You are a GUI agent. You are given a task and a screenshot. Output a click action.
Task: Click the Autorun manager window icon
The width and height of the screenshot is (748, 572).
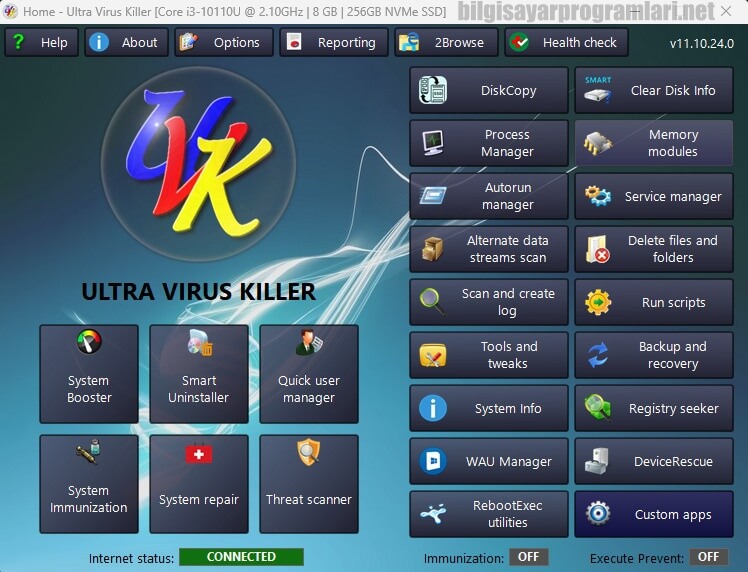[433, 196]
